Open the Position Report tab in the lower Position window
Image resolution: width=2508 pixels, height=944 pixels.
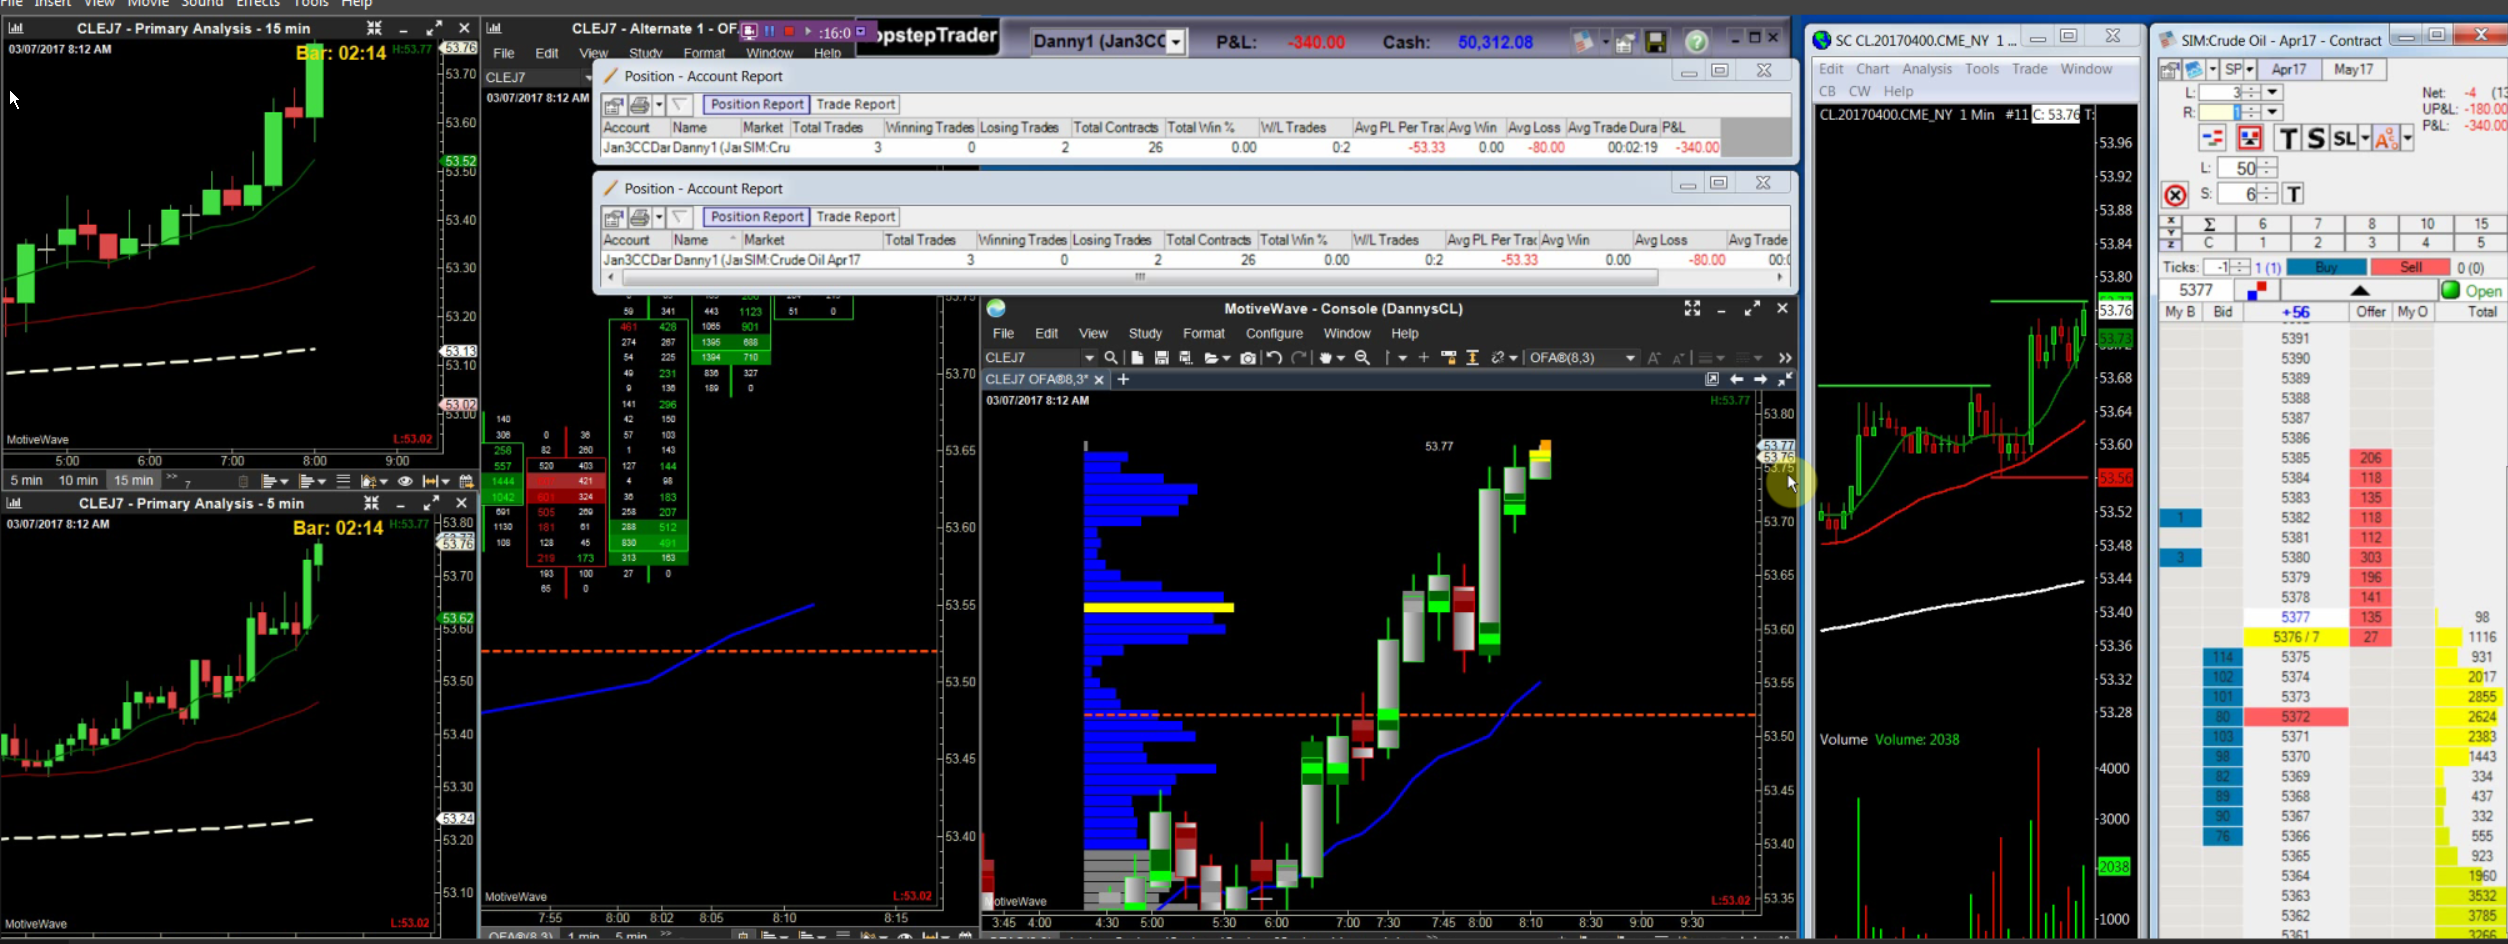(757, 217)
